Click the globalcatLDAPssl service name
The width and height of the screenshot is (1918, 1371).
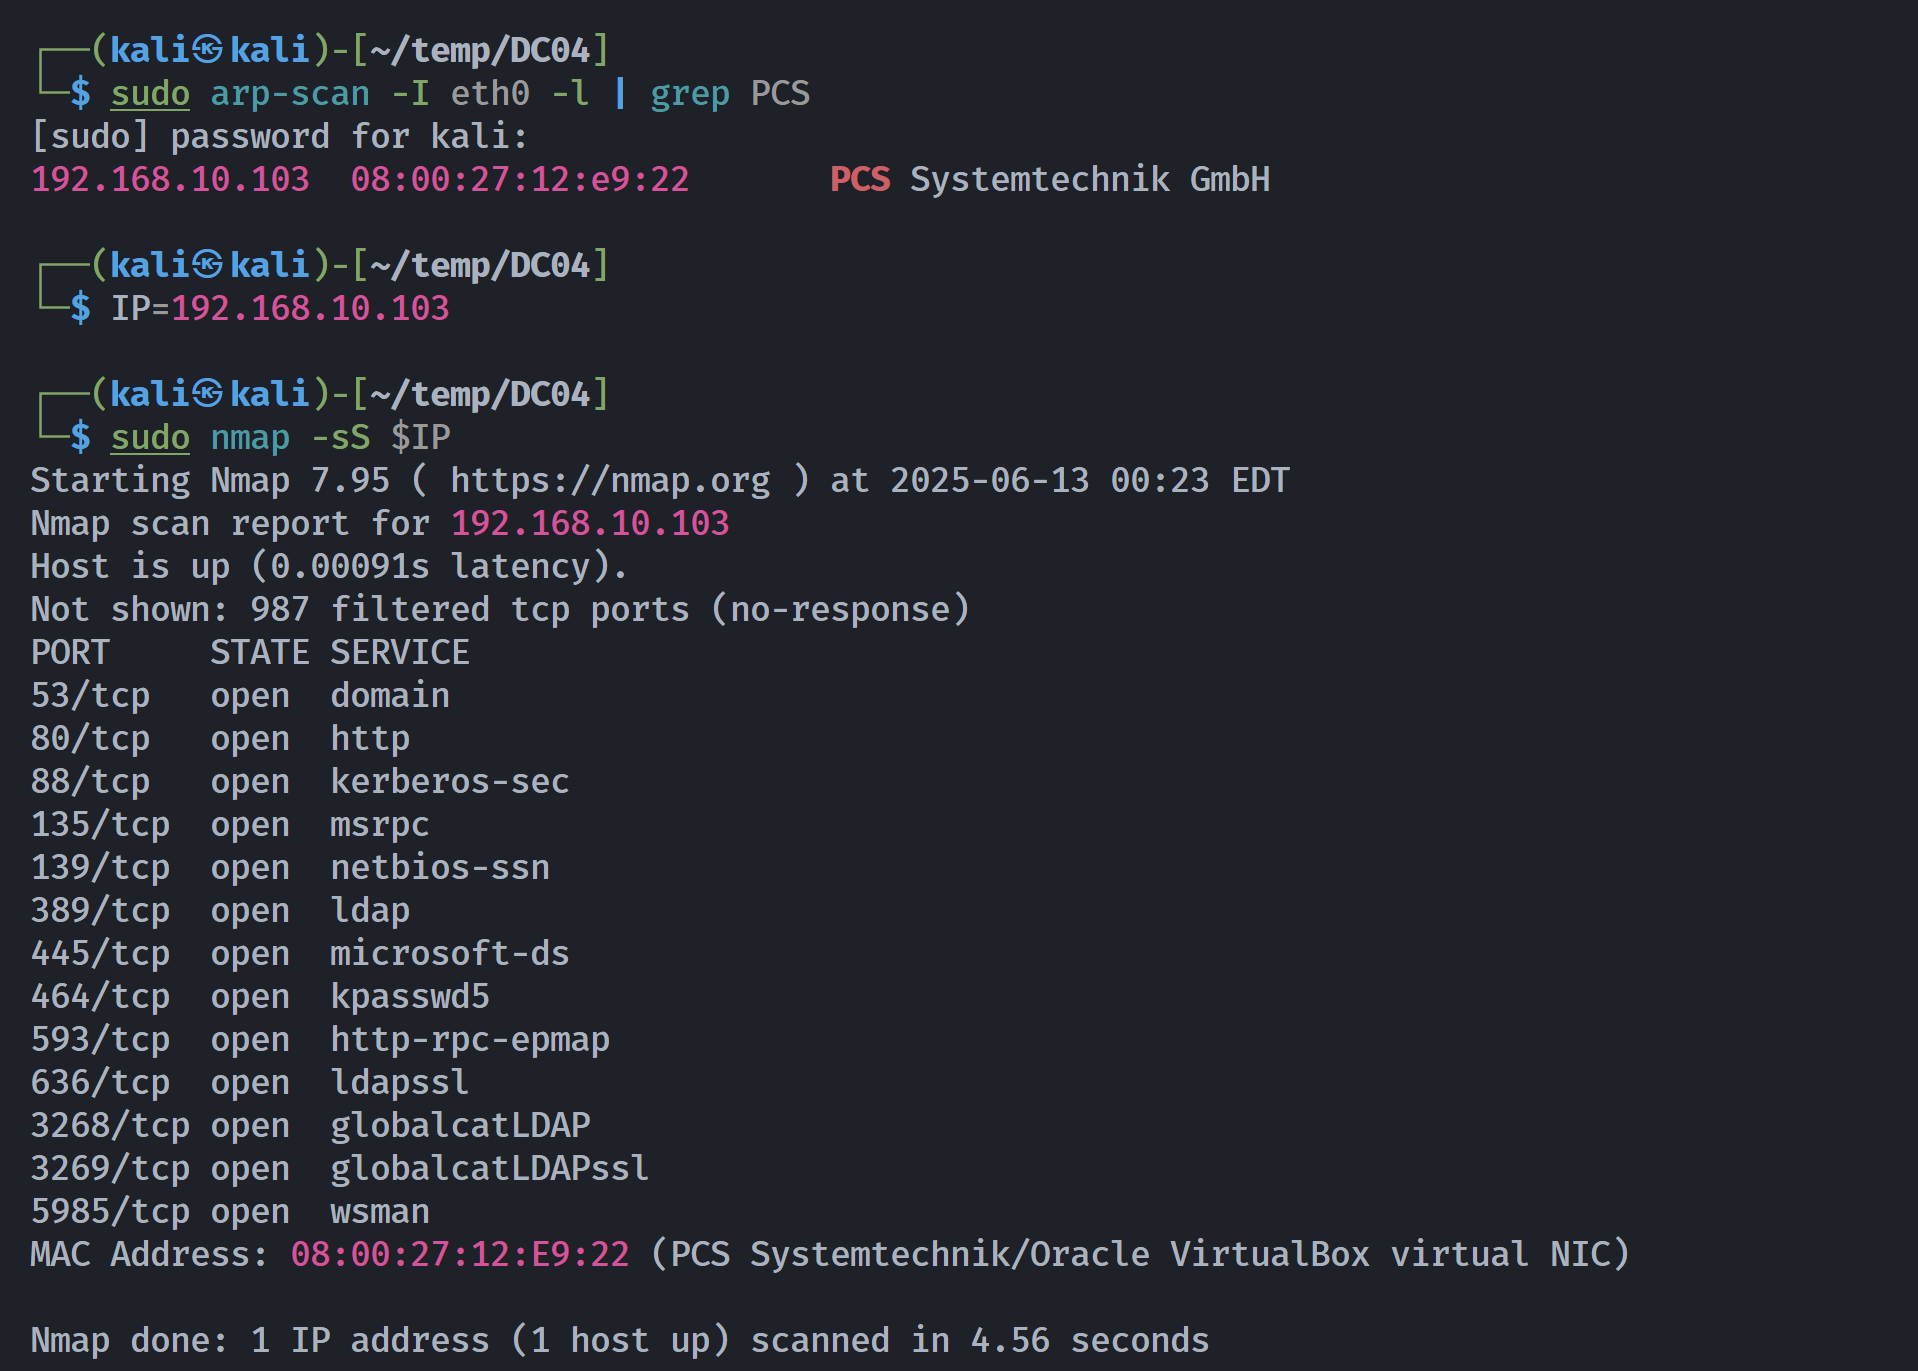click(490, 1169)
